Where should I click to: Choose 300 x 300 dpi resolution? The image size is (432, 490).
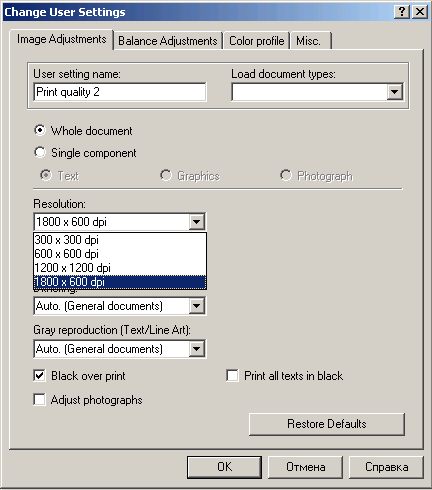(x=120, y=240)
